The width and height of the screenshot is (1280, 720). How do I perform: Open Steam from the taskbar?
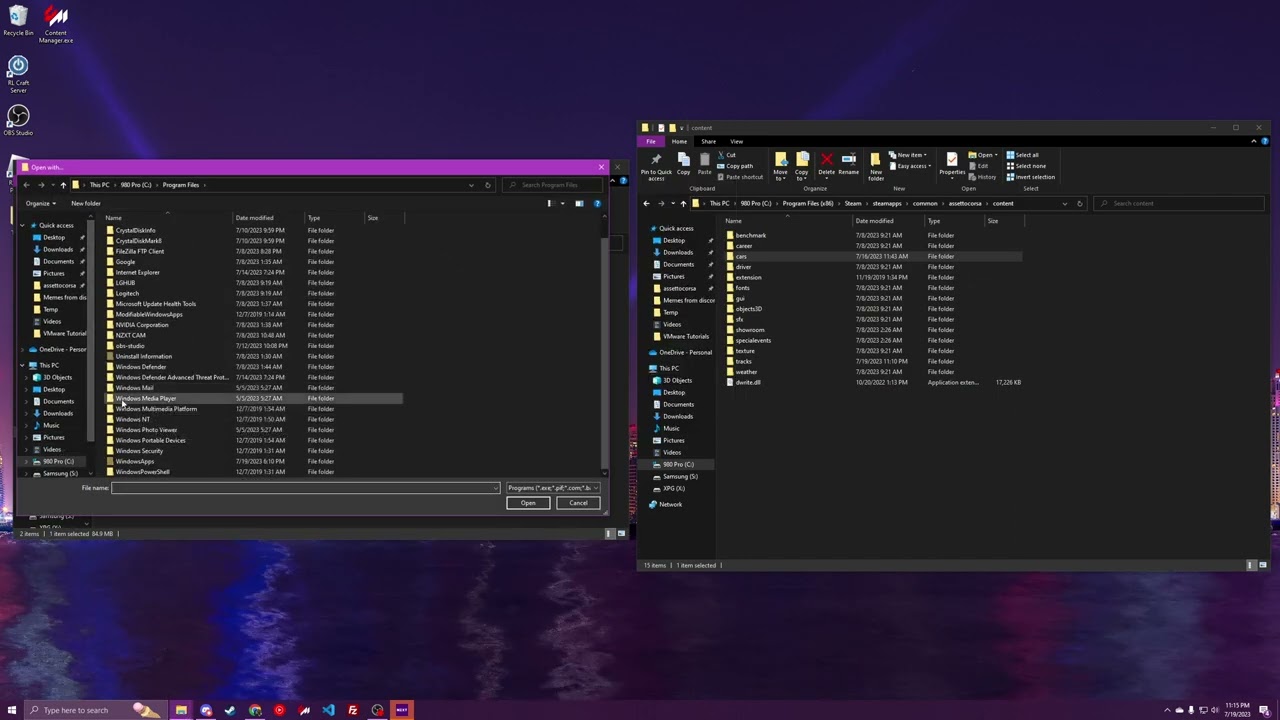coord(230,710)
